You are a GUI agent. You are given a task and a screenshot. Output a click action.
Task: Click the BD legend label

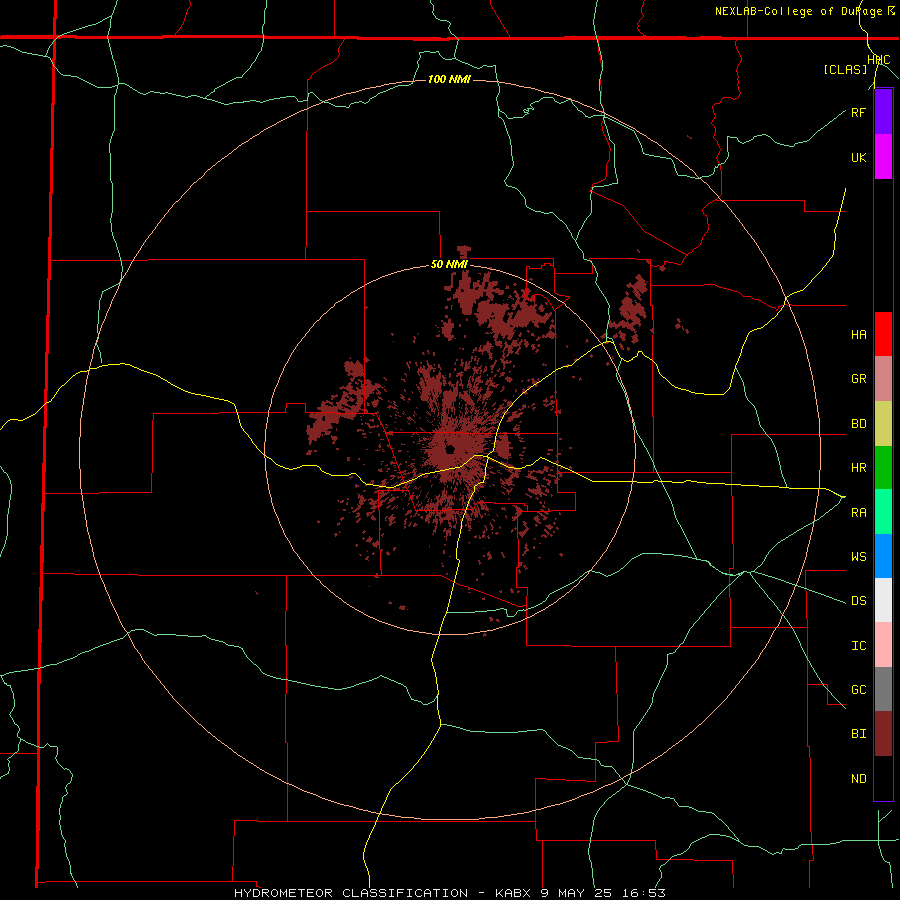858,424
